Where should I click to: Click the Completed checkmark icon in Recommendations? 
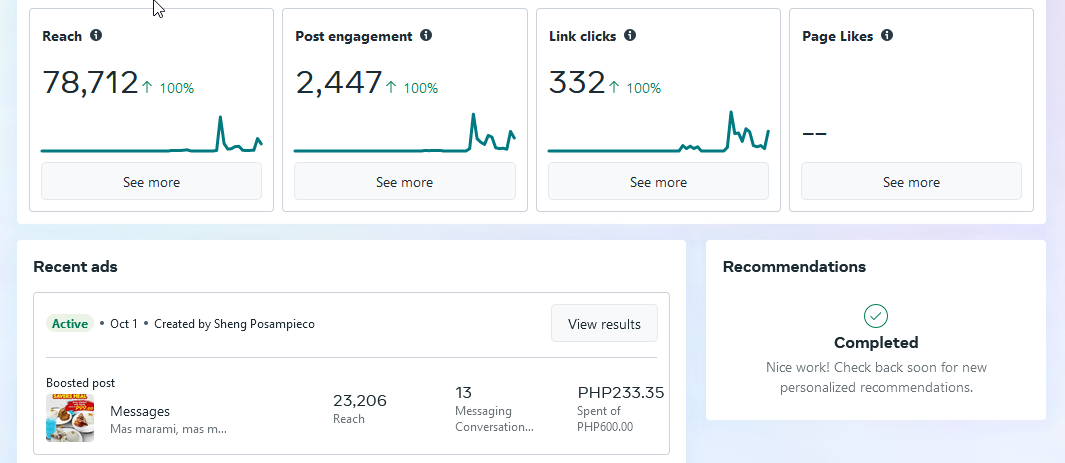coord(876,316)
